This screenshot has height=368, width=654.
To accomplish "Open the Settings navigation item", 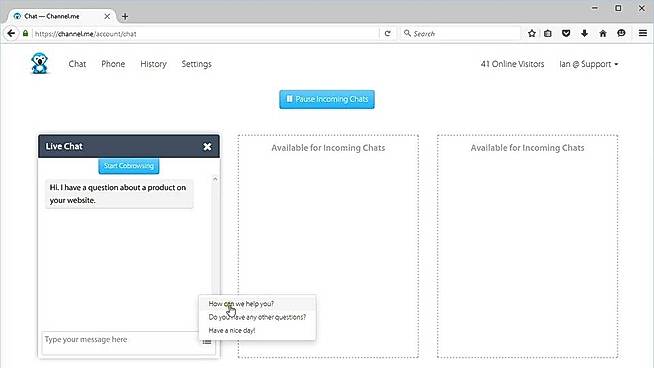I will (x=196, y=64).
